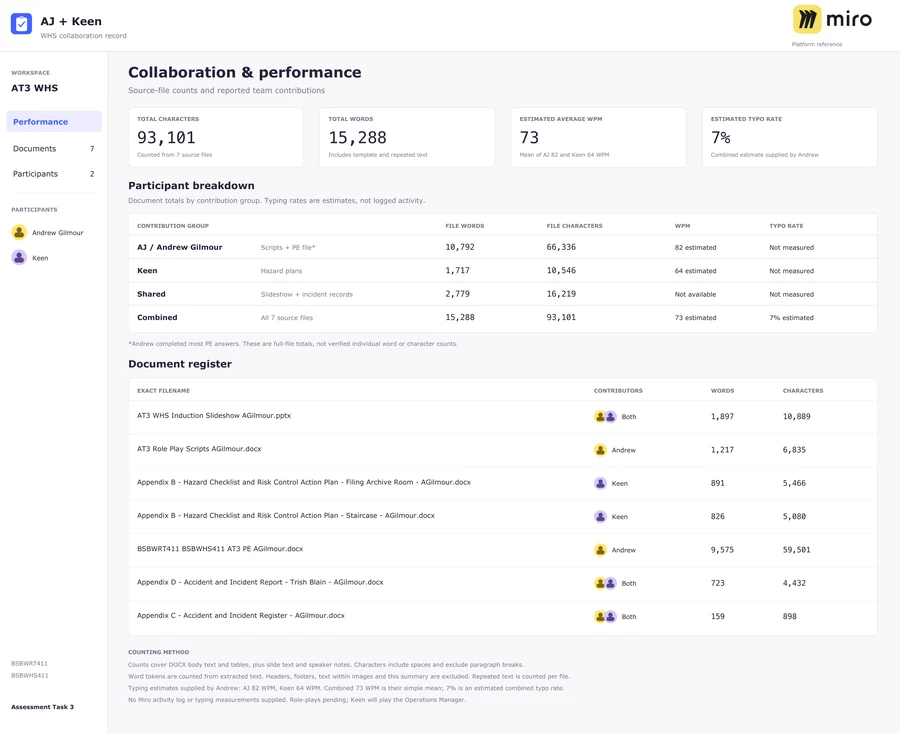Viewport: 900px width, 734px height.
Task: Open BSBWRT411 BSBWHS411 AT3 PE AGilmour.docx
Action: pyautogui.click(x=220, y=549)
